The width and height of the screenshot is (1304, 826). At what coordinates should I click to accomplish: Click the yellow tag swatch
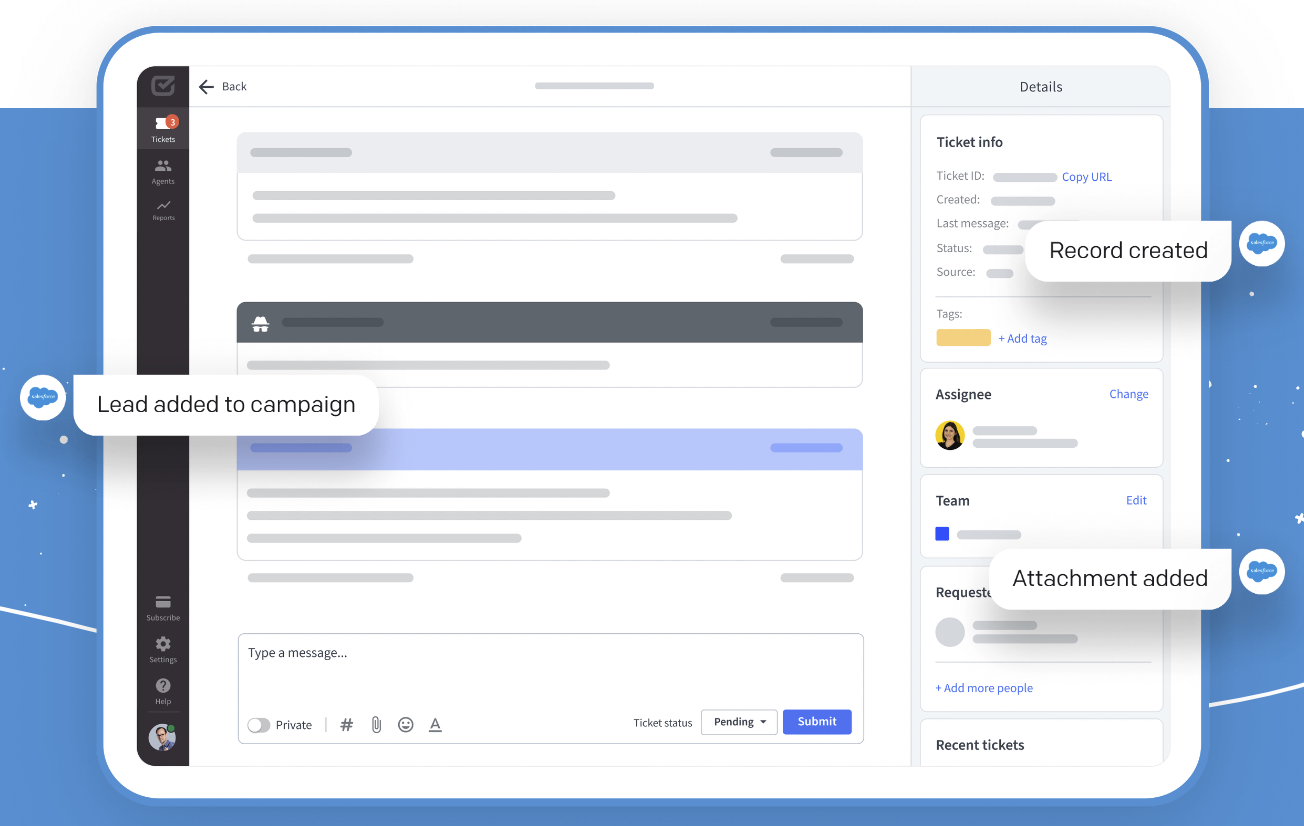click(x=963, y=338)
